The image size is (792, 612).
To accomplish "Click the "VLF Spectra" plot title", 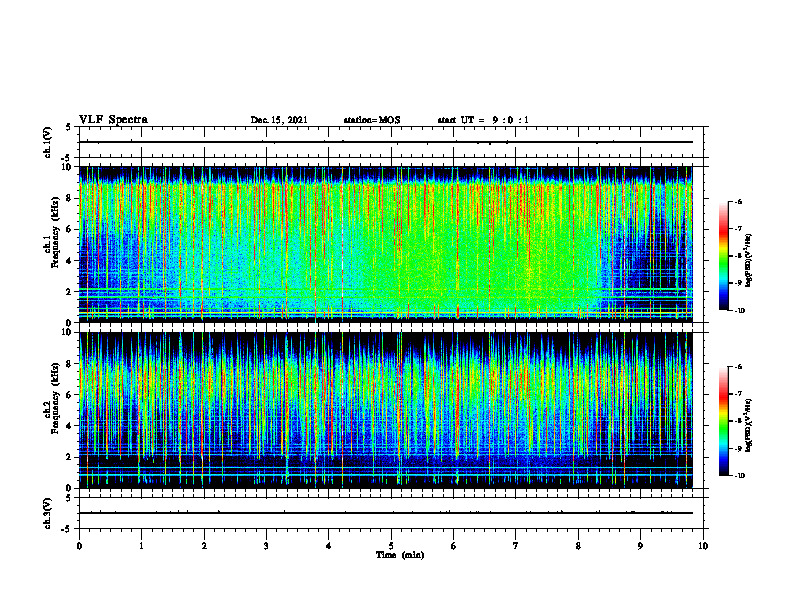I will [113, 120].
